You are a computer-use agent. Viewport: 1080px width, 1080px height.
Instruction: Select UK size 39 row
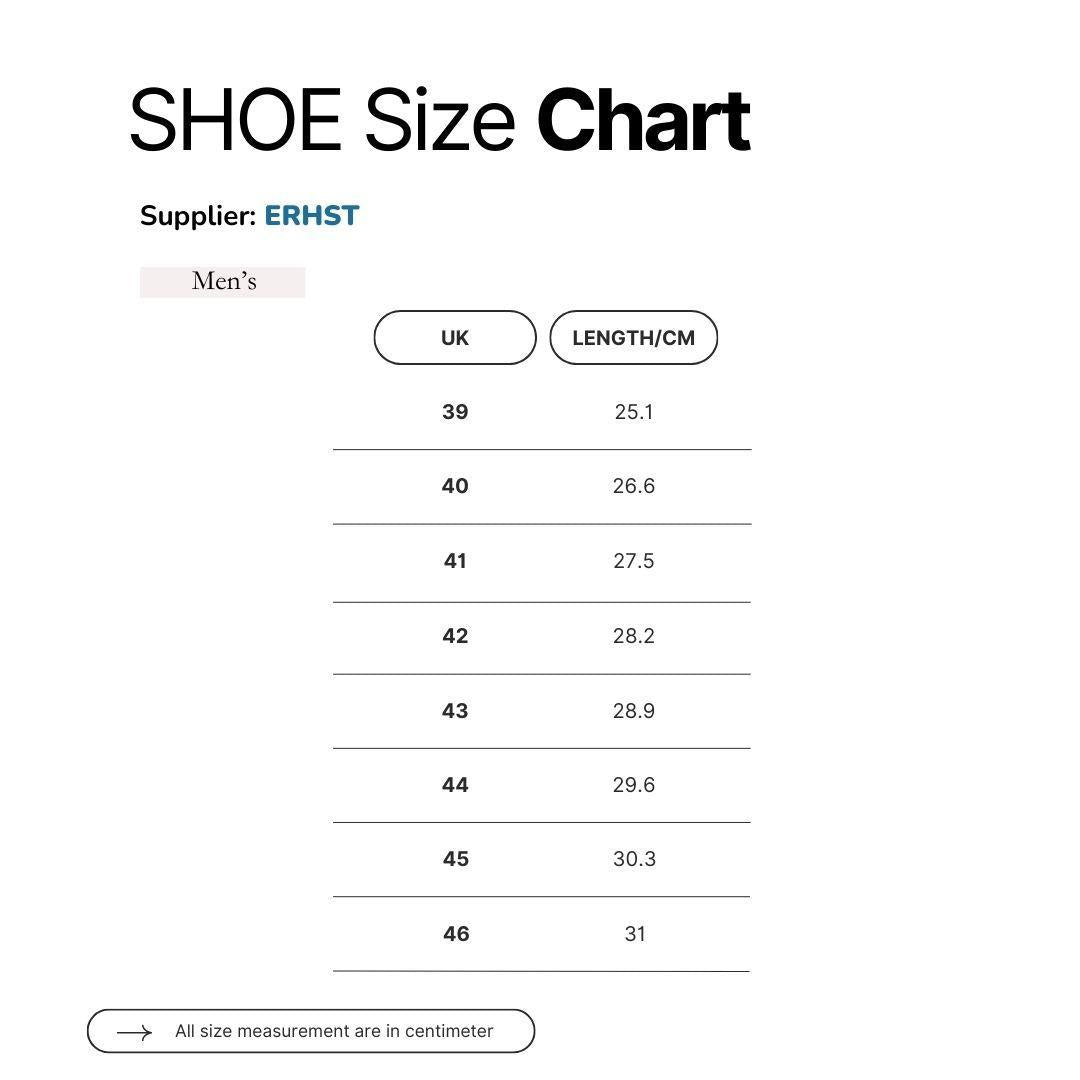click(x=542, y=412)
